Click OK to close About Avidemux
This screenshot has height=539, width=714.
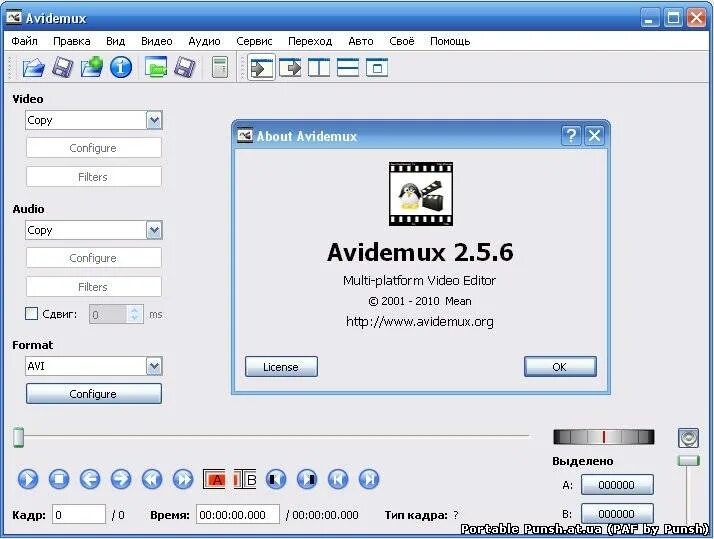560,367
